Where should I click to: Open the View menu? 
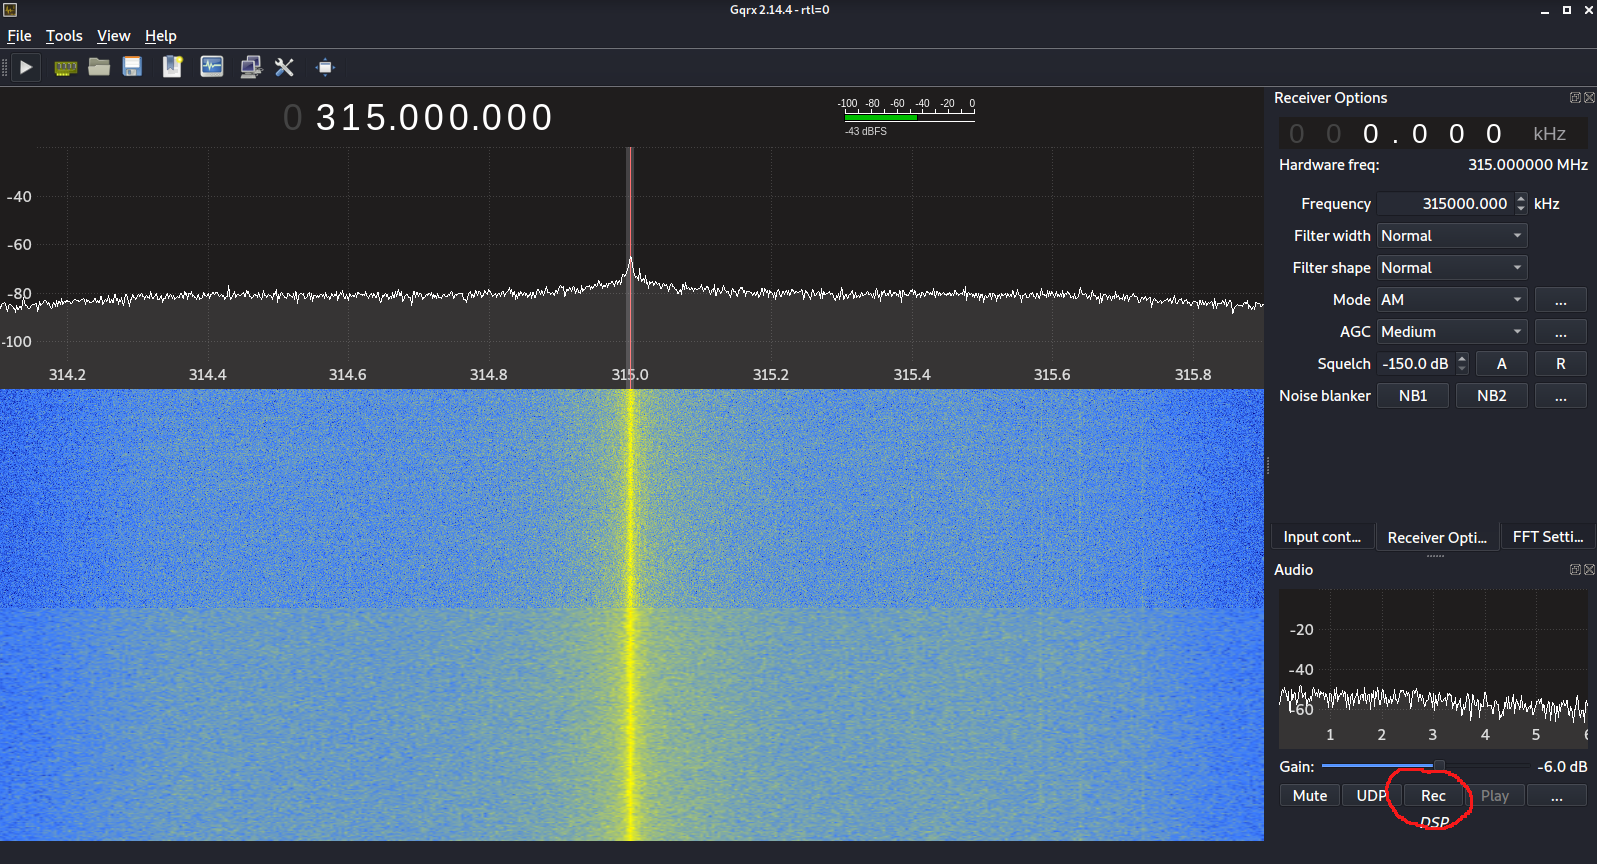(x=113, y=36)
